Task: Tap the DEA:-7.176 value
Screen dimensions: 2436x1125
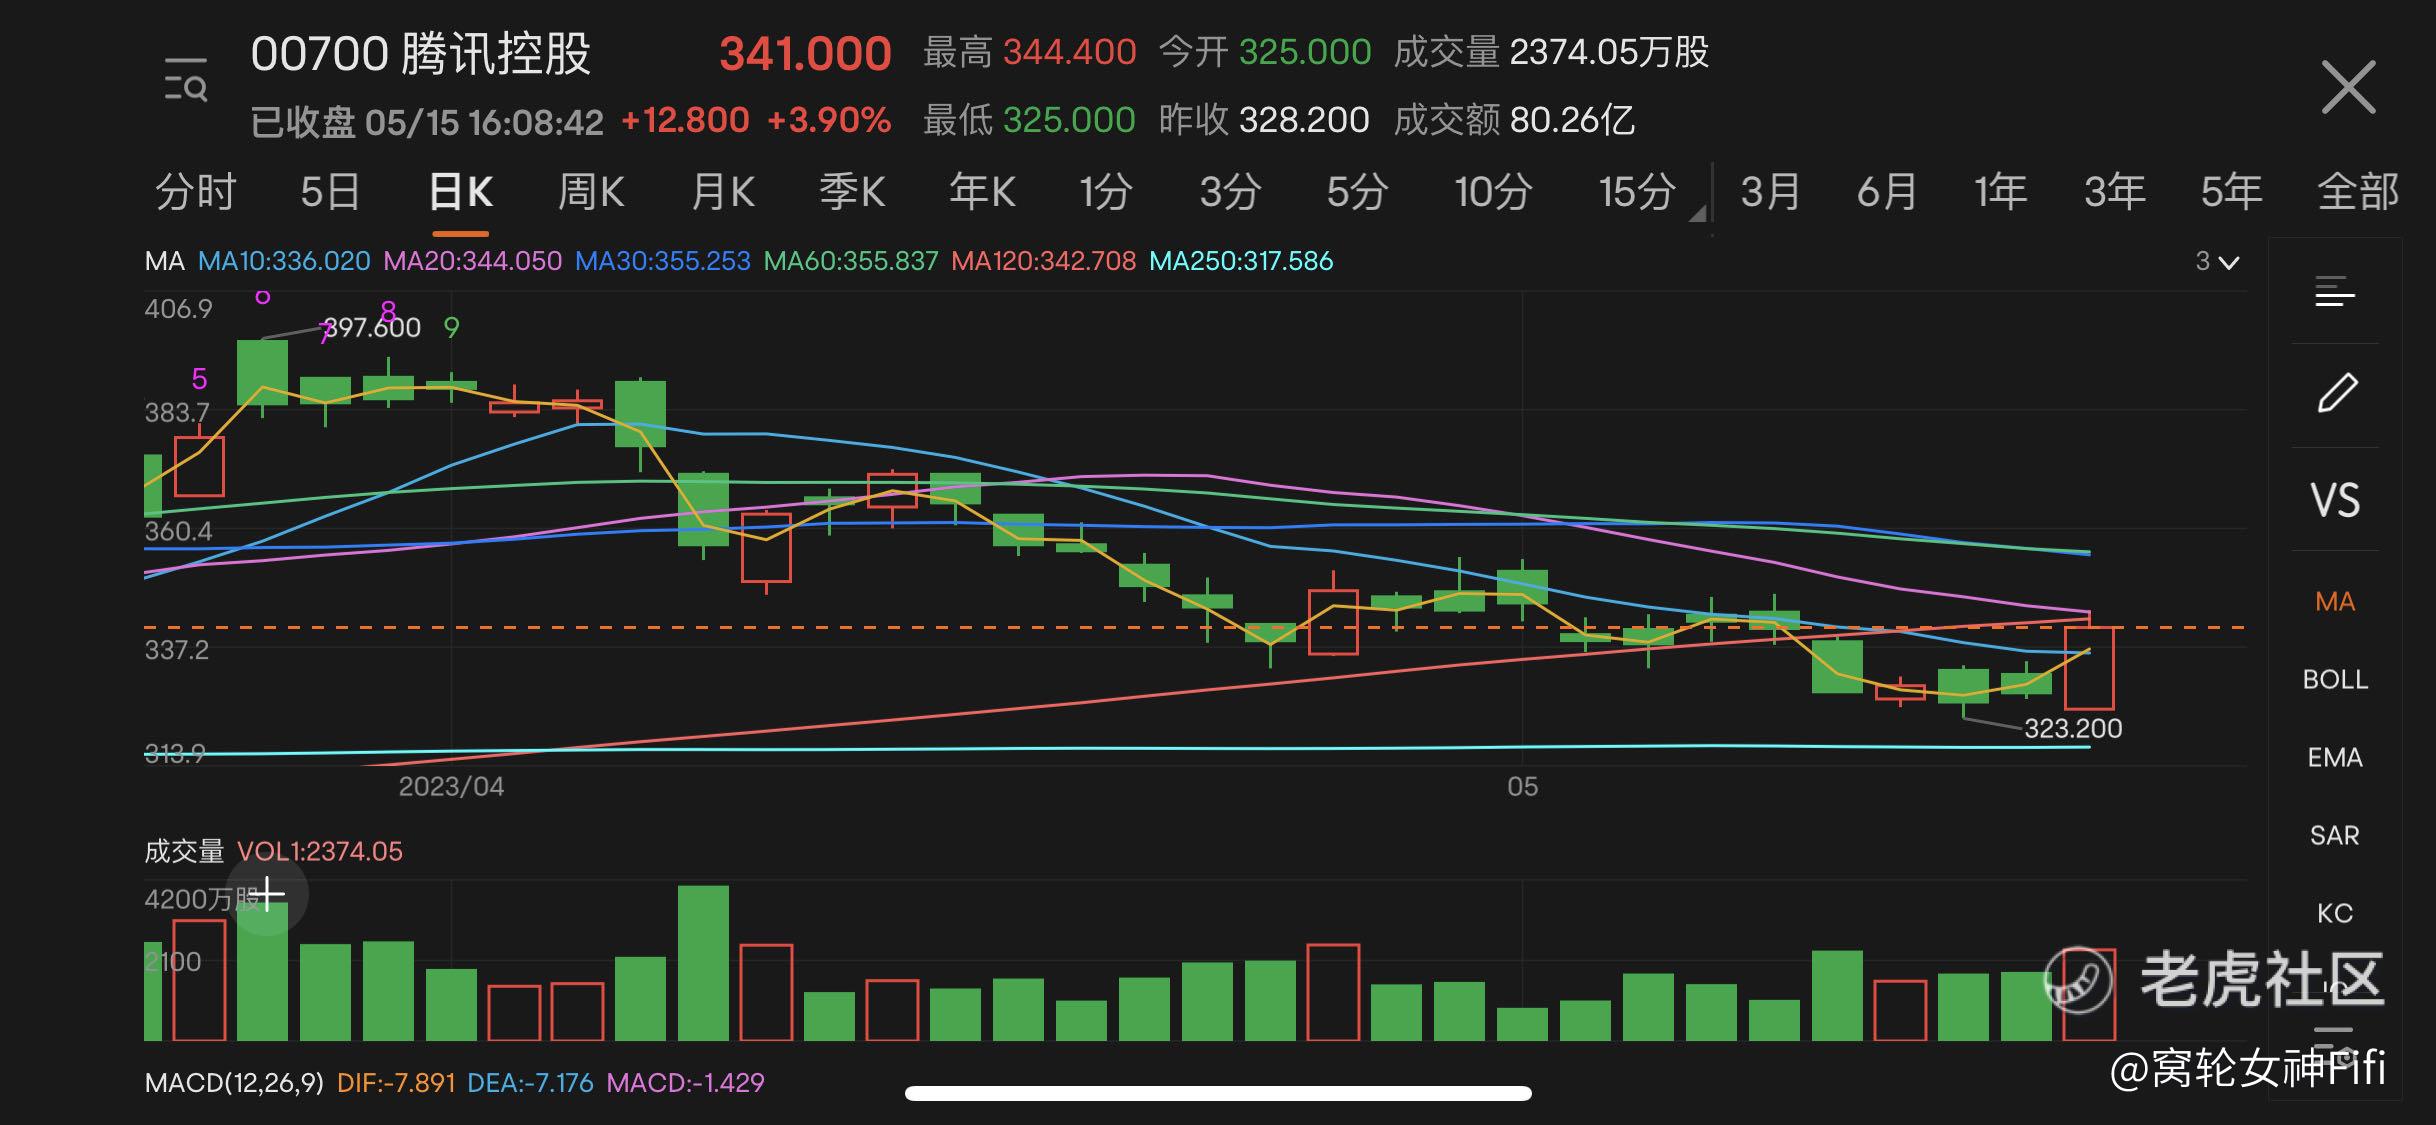Action: coord(530,1083)
